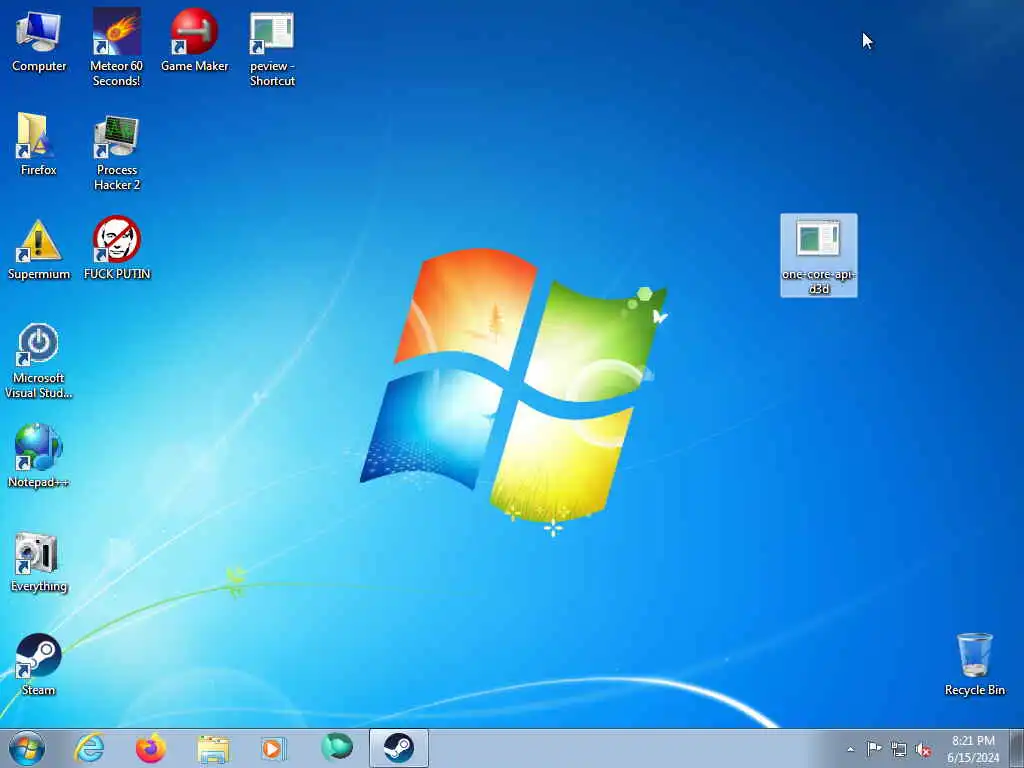Select the one-core-api-d3d desktop file
The height and width of the screenshot is (768, 1024).
point(819,256)
